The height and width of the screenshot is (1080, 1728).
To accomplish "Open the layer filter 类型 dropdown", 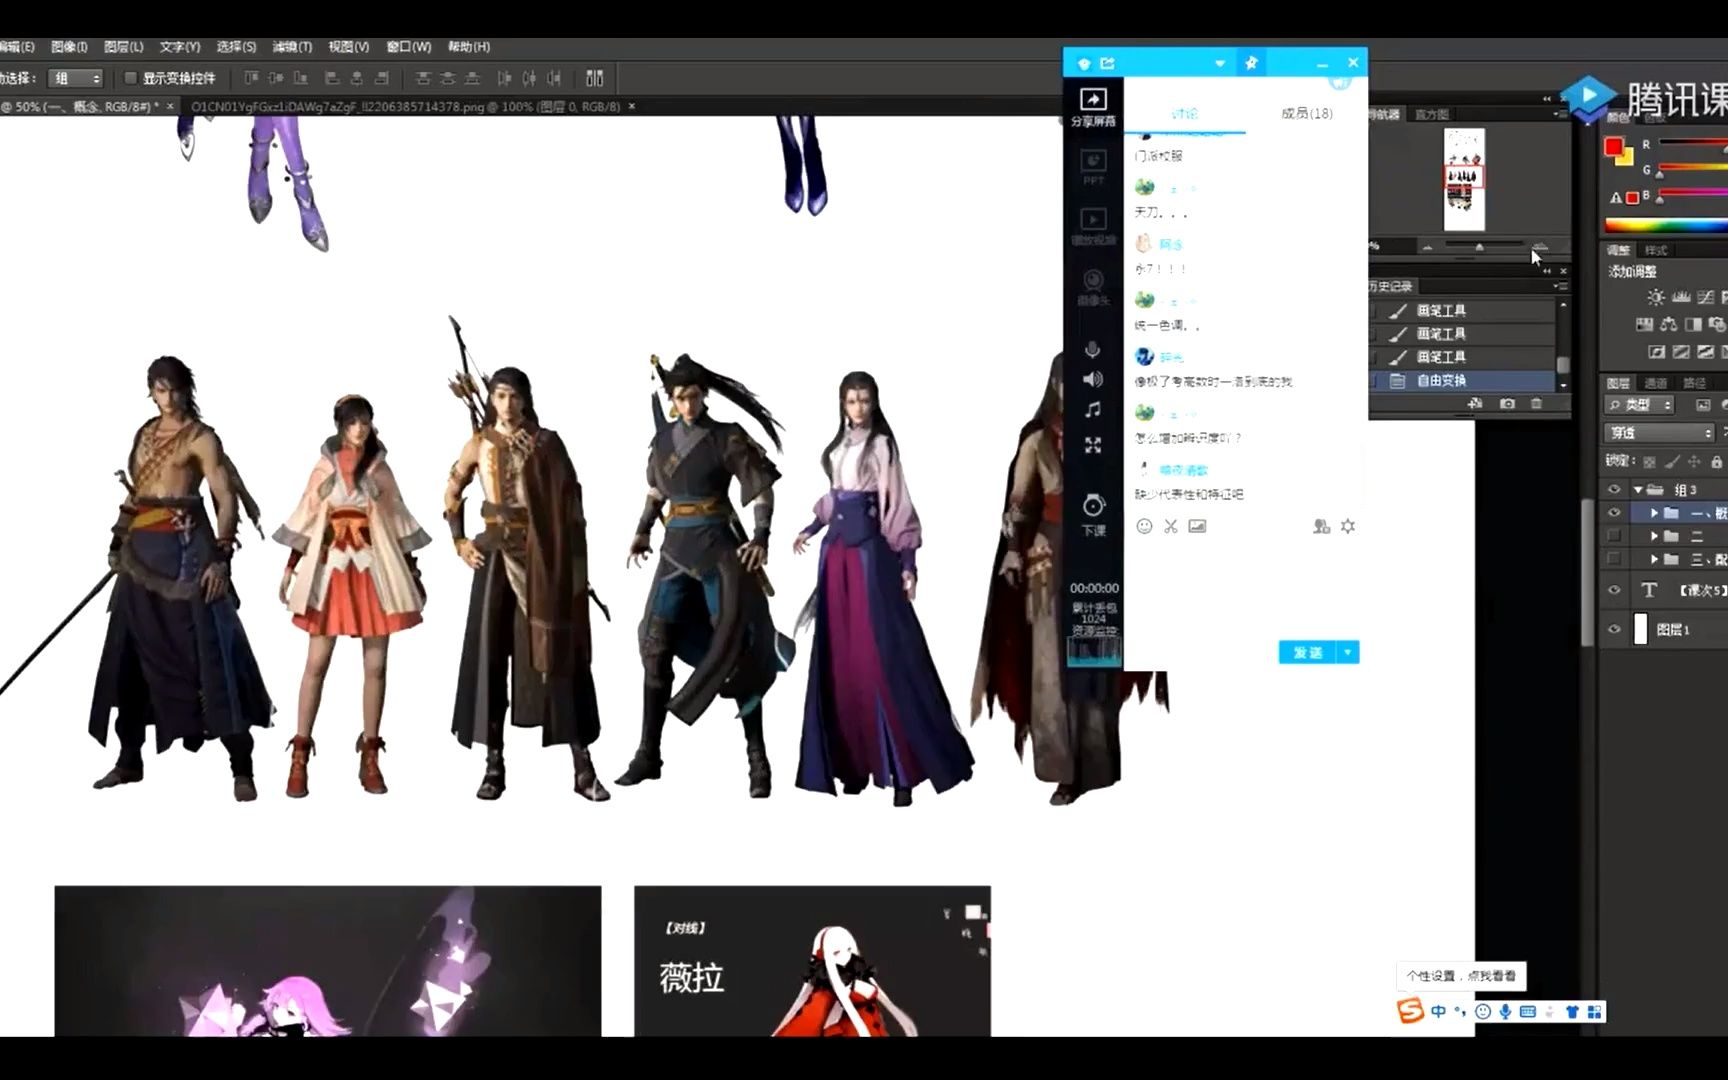I will click(x=1640, y=405).
